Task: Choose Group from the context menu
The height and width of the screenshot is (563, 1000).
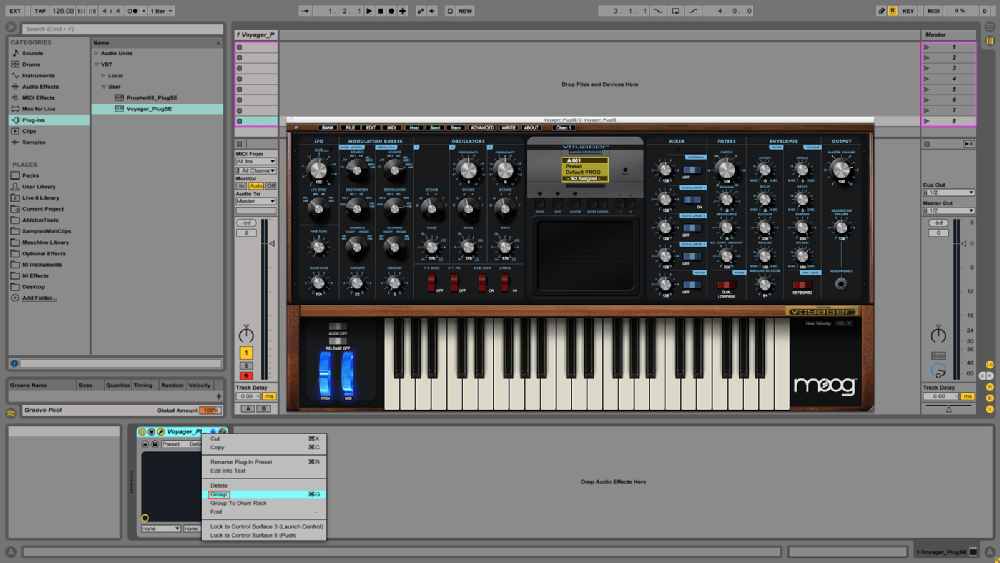Action: pyautogui.click(x=219, y=494)
